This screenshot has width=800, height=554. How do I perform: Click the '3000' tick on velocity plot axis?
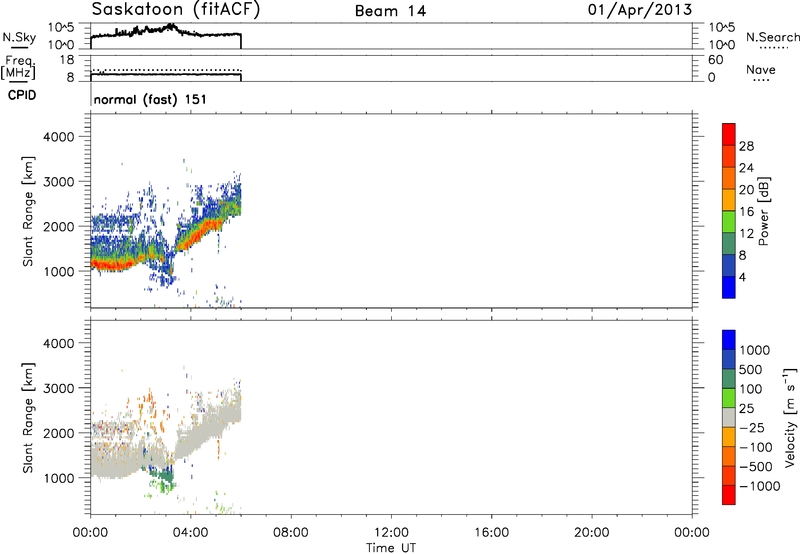tap(58, 388)
